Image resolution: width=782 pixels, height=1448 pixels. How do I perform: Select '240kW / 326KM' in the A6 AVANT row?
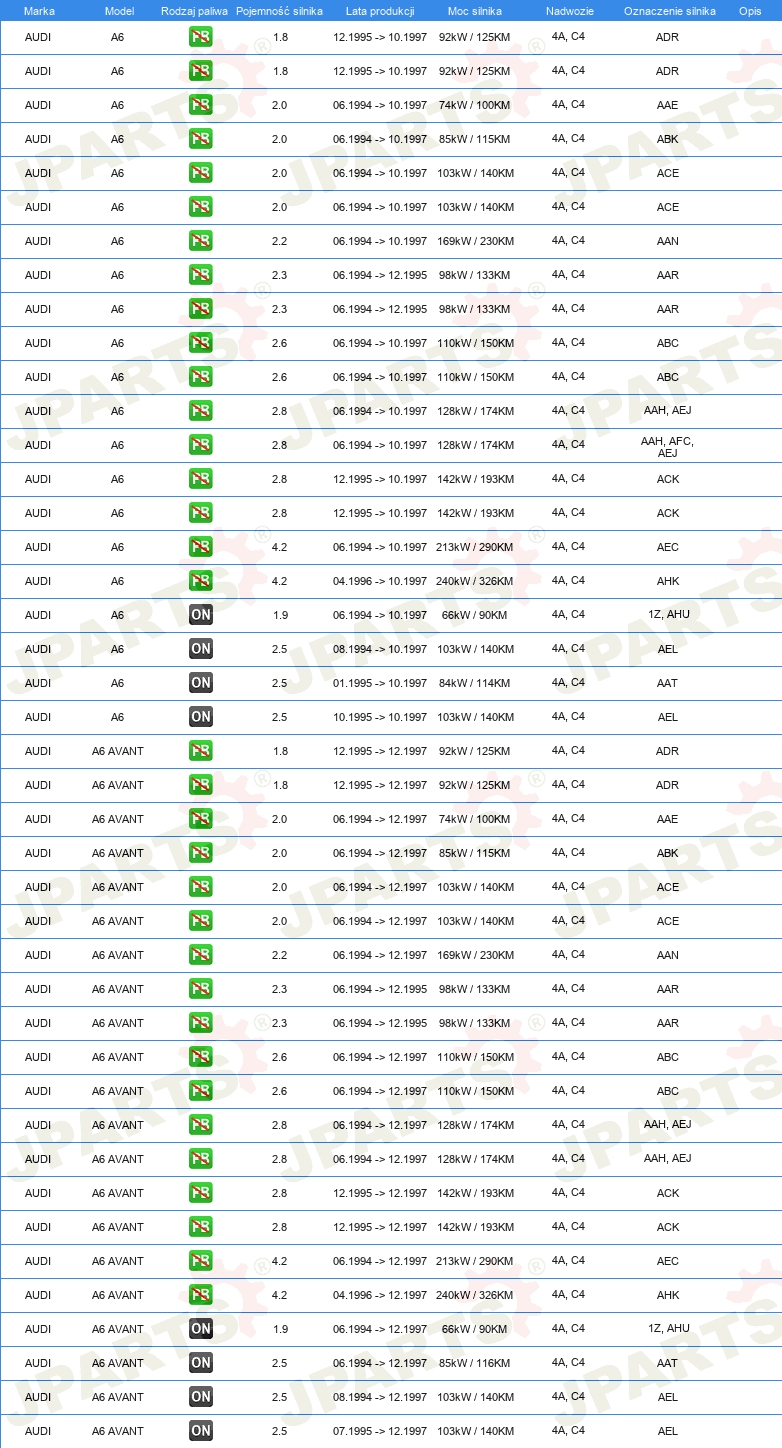click(475, 1295)
